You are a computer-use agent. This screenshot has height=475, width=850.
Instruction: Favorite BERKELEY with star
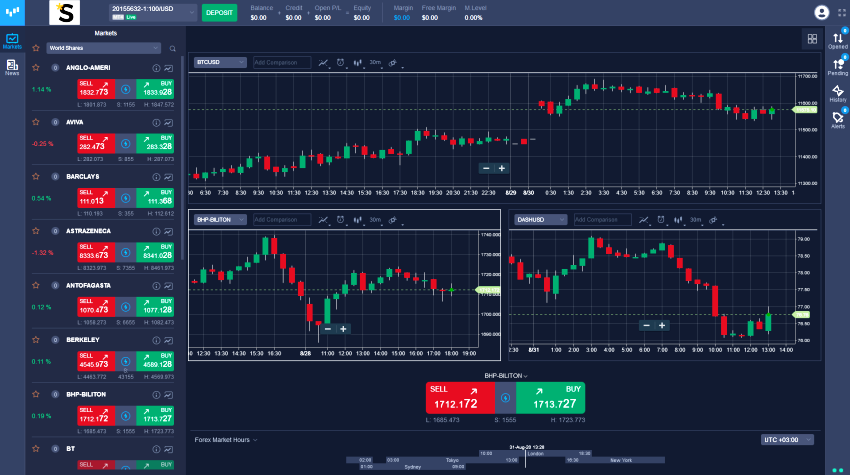click(x=36, y=340)
